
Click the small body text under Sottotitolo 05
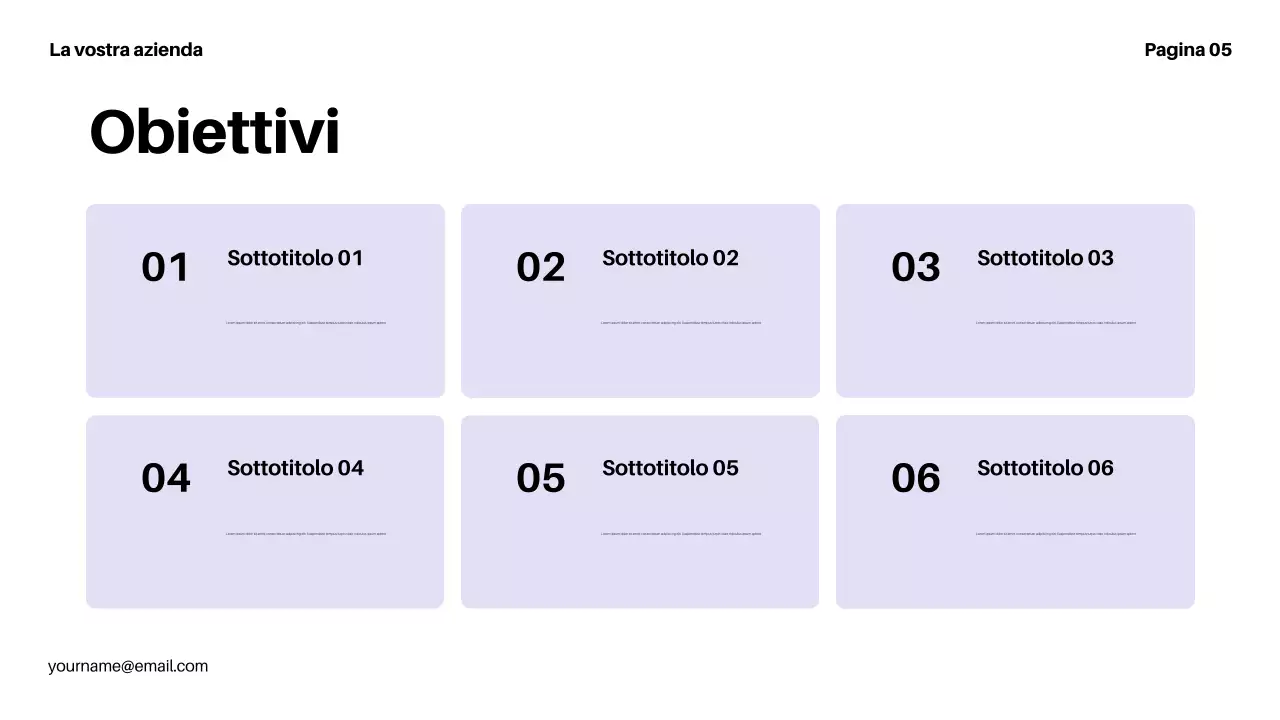pos(681,534)
